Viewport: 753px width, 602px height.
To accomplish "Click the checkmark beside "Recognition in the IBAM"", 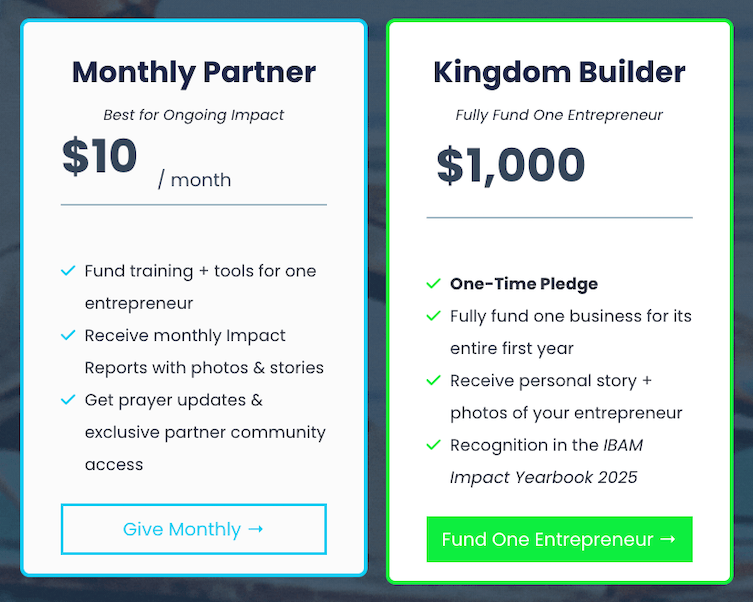I will [x=433, y=445].
